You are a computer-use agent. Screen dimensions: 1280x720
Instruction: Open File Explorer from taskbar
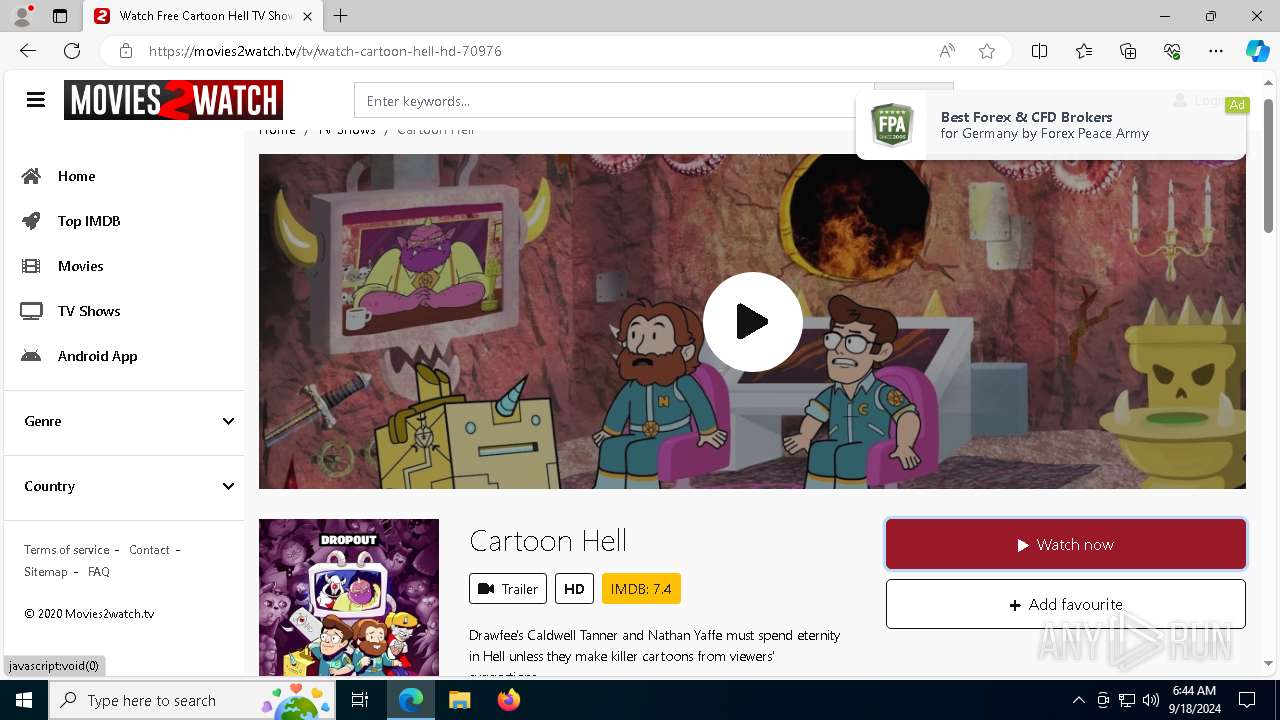pos(459,700)
